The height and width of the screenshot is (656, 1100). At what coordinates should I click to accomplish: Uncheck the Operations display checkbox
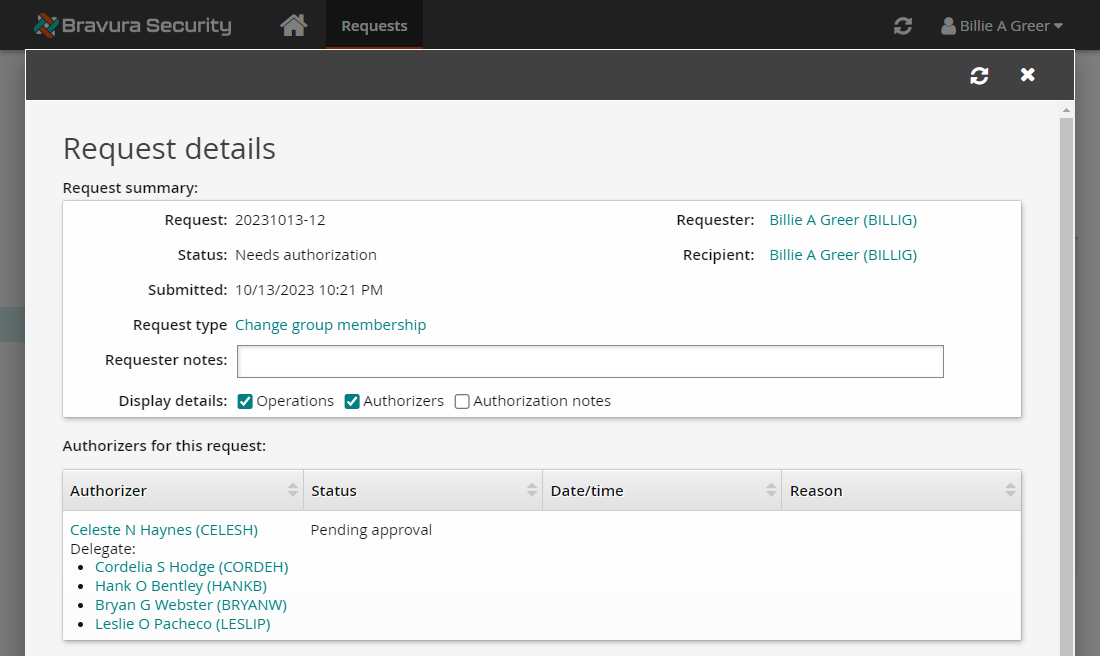point(245,401)
